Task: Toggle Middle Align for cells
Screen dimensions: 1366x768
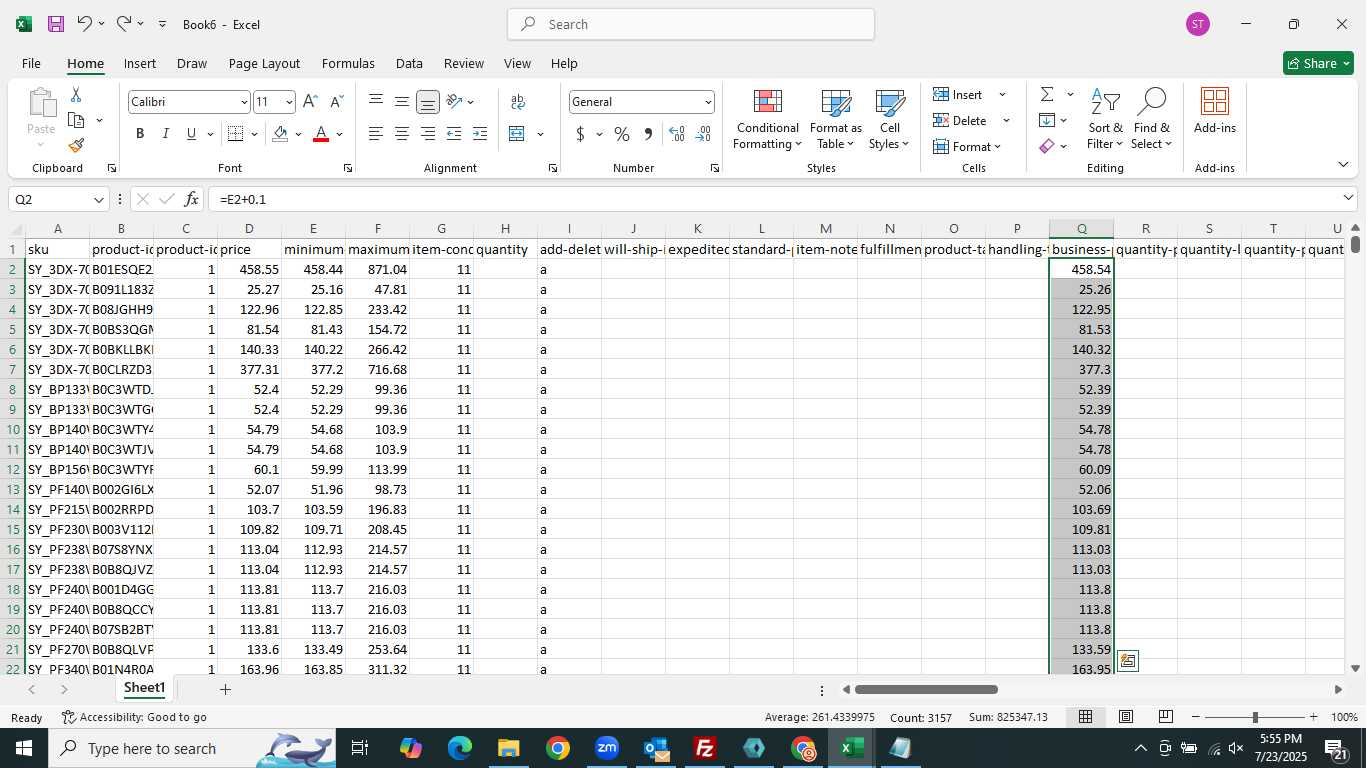Action: (x=402, y=102)
